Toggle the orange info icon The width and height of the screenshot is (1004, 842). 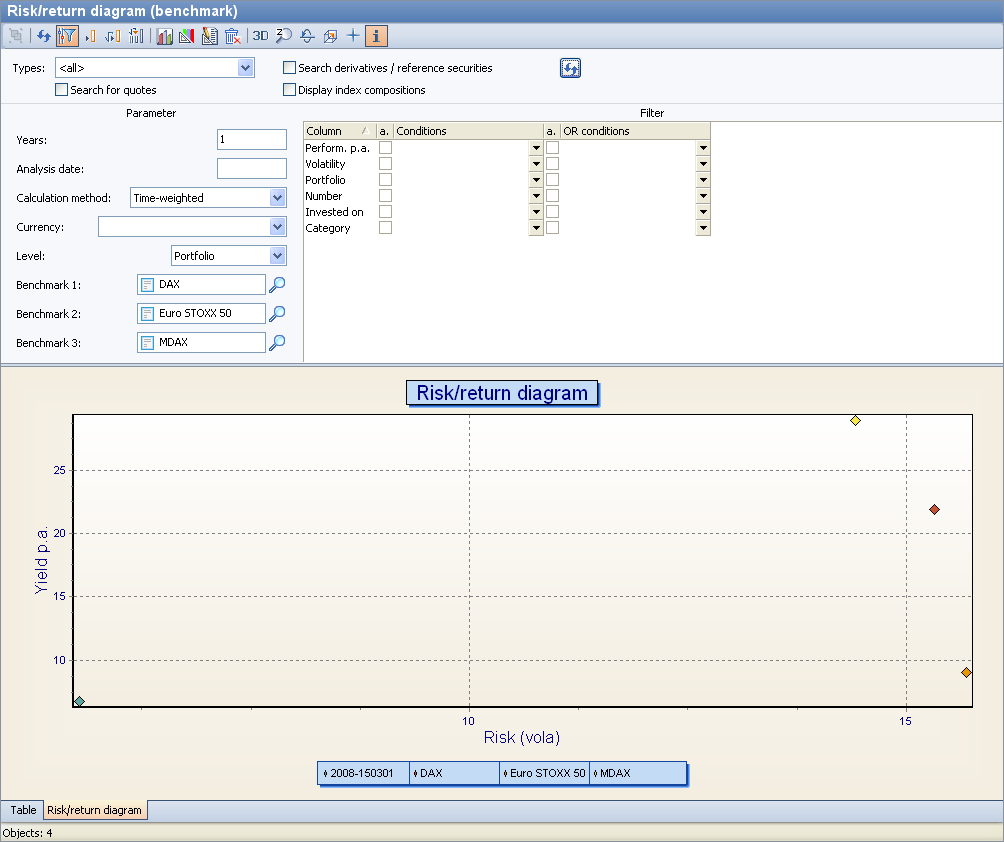coord(376,36)
